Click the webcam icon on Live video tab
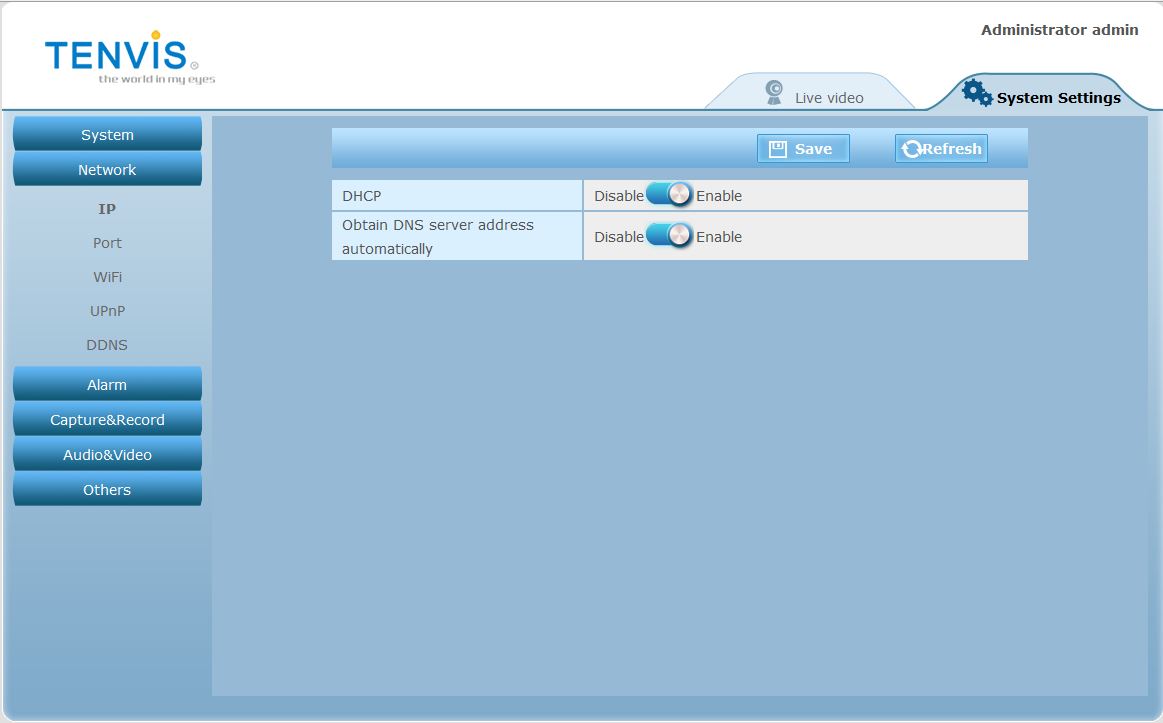The image size is (1163, 723). coord(774,93)
